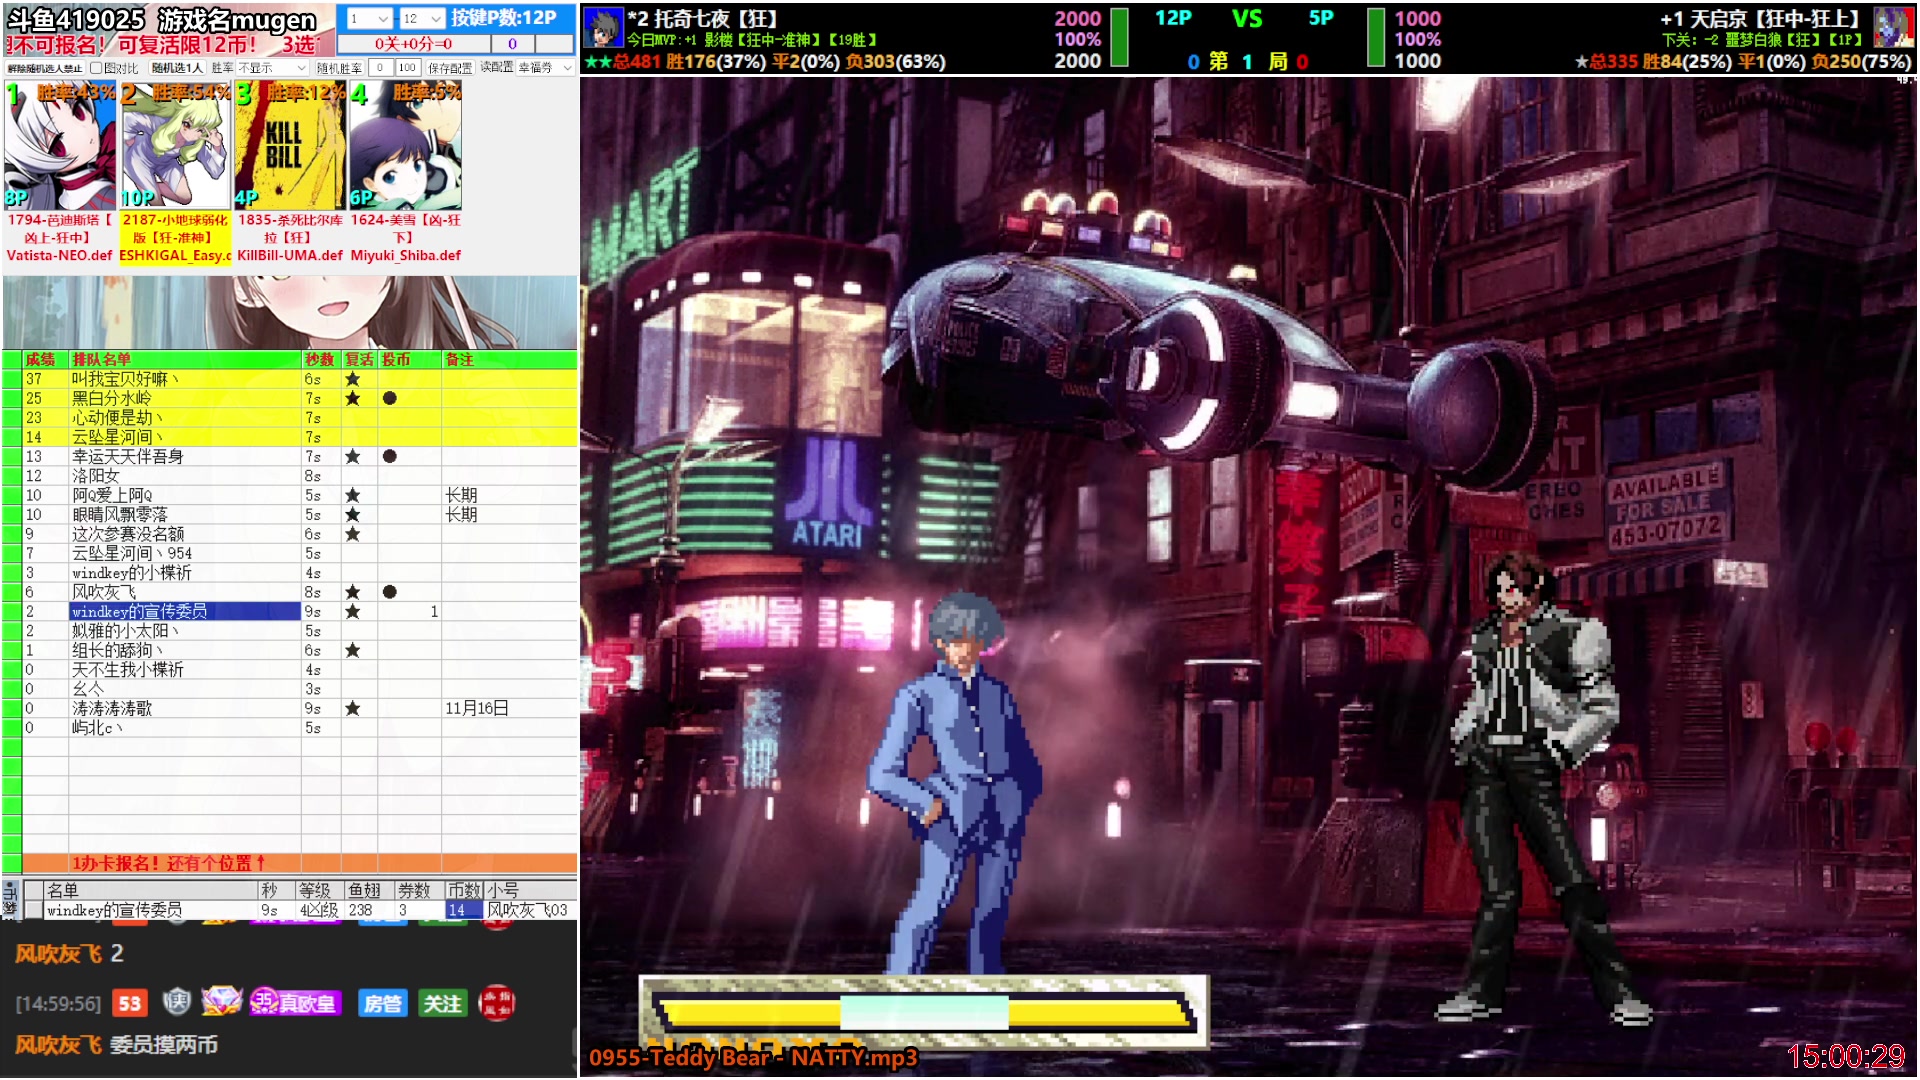Click the revive star in 幸运天天伴吾身 row
This screenshot has width=1920, height=1080.
(353, 456)
